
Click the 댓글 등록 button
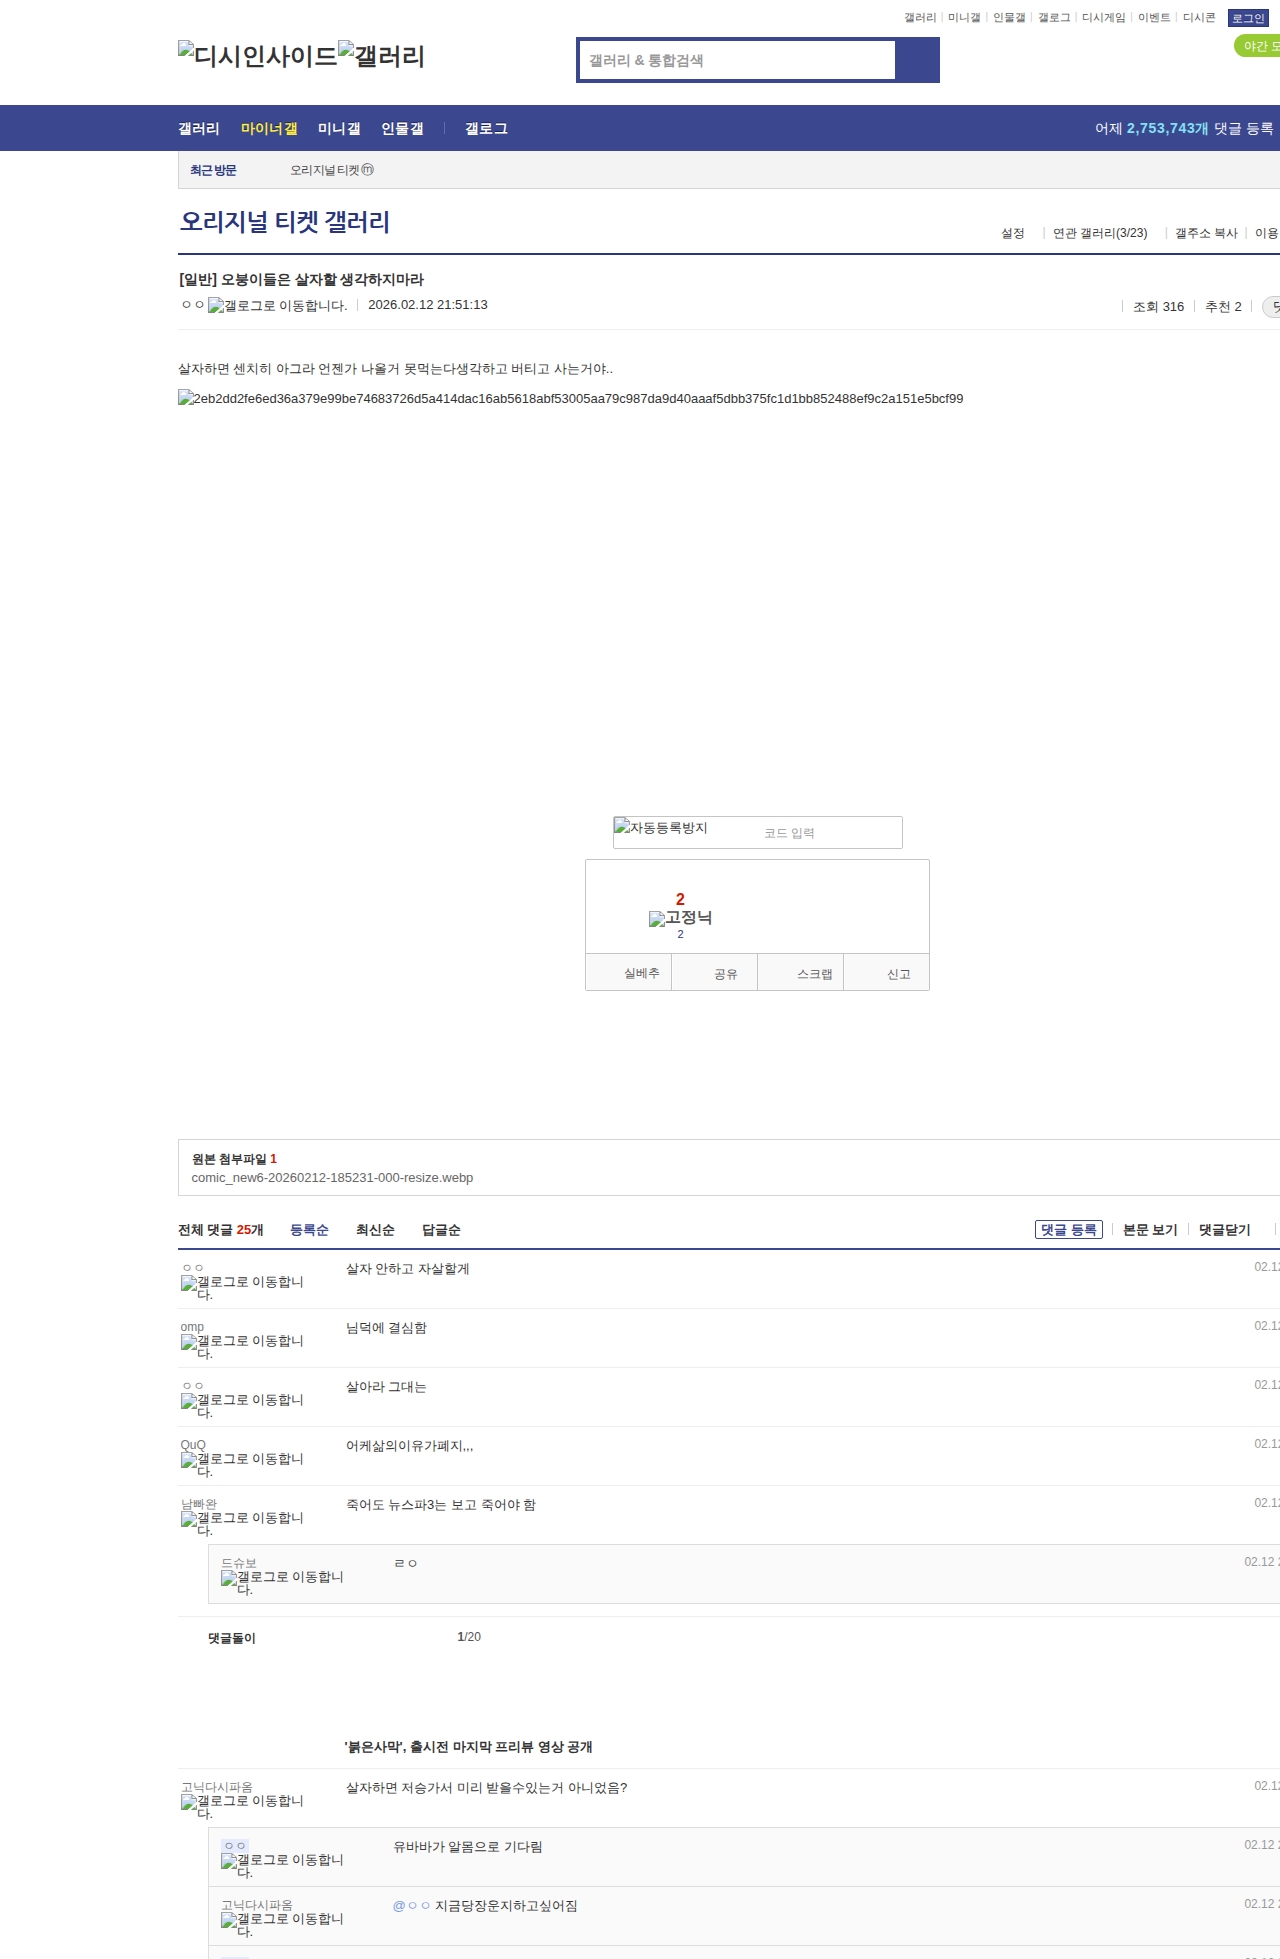pyautogui.click(x=1069, y=1230)
